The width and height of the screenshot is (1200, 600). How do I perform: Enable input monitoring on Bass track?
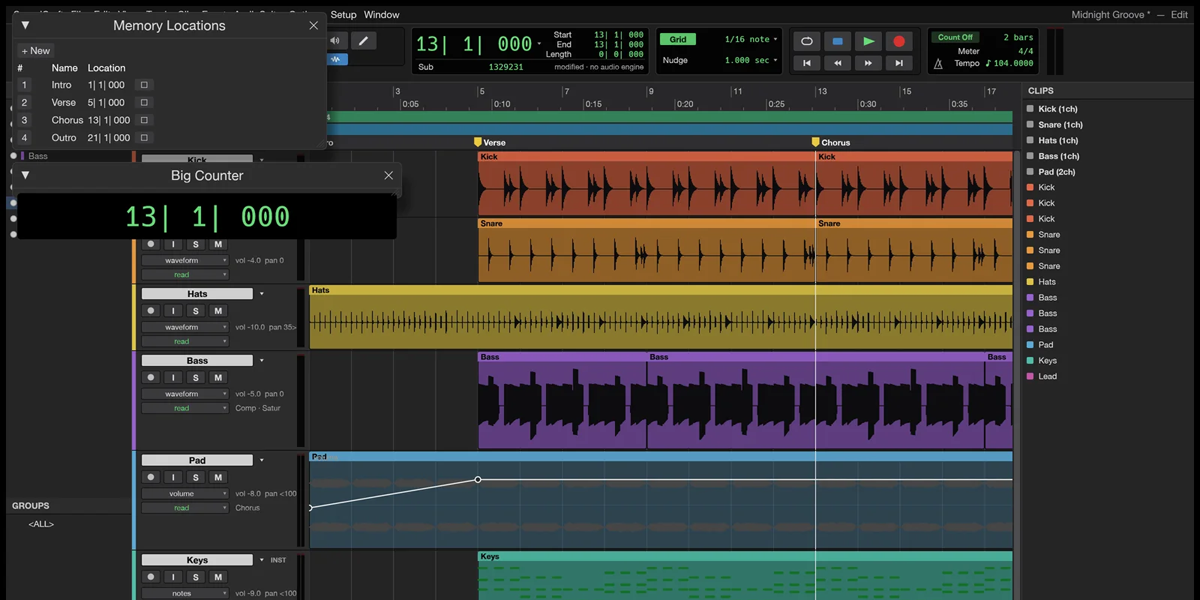[173, 378]
